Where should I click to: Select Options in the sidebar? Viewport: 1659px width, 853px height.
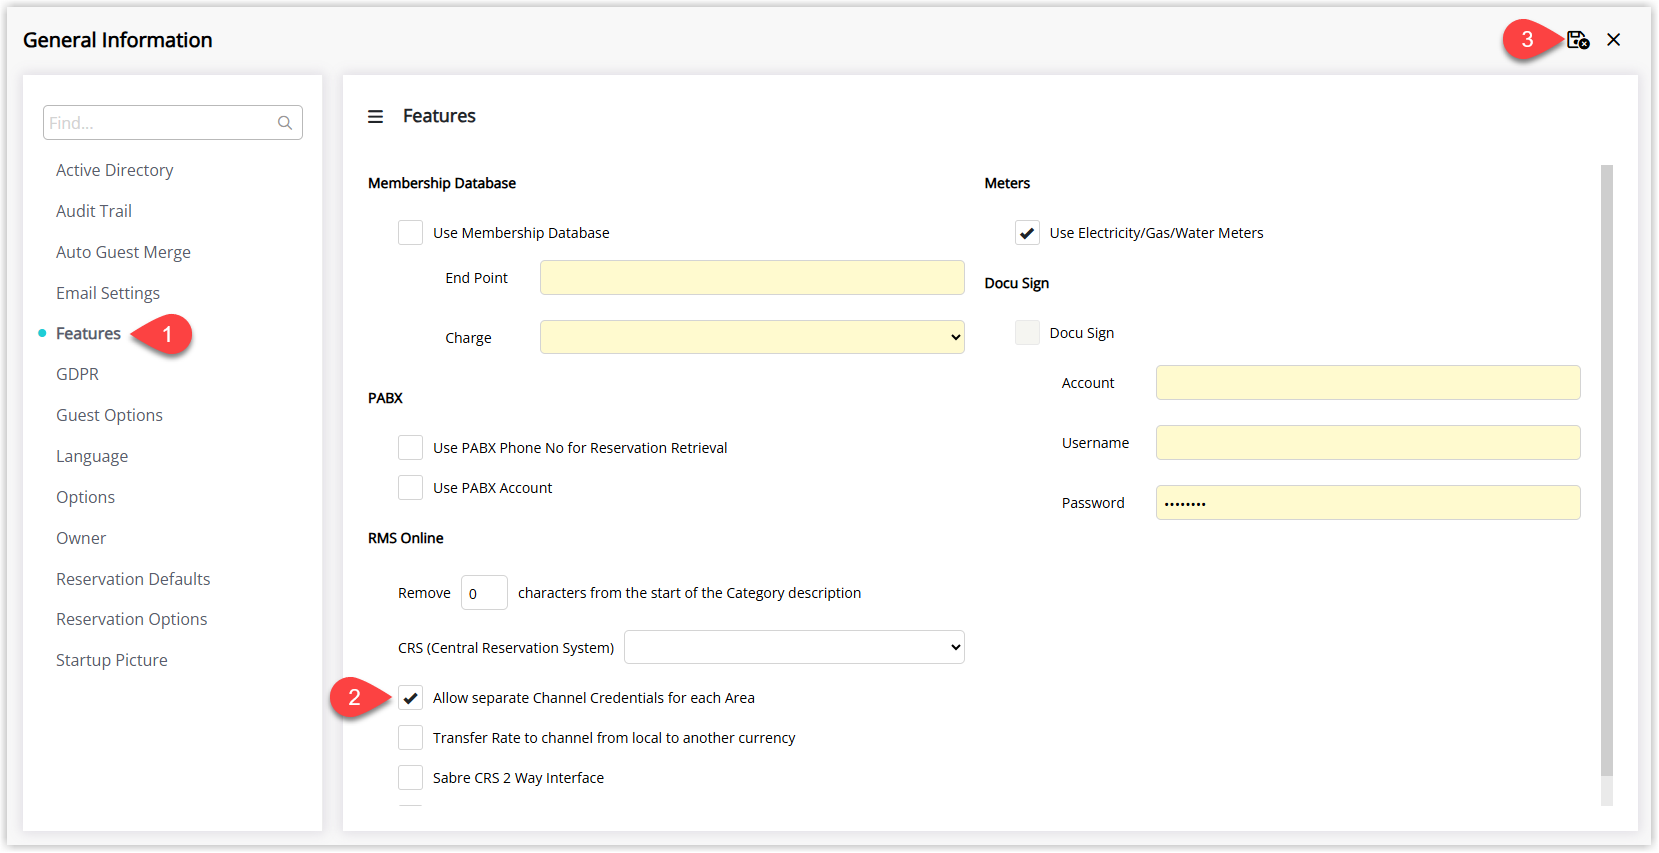pos(85,497)
